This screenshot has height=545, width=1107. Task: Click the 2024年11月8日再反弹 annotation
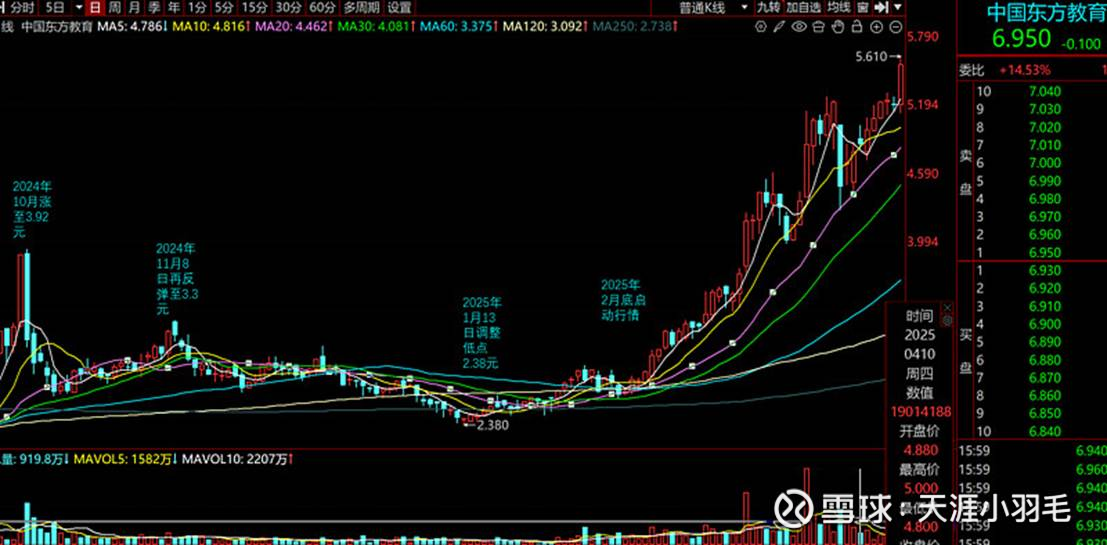pyautogui.click(x=176, y=279)
